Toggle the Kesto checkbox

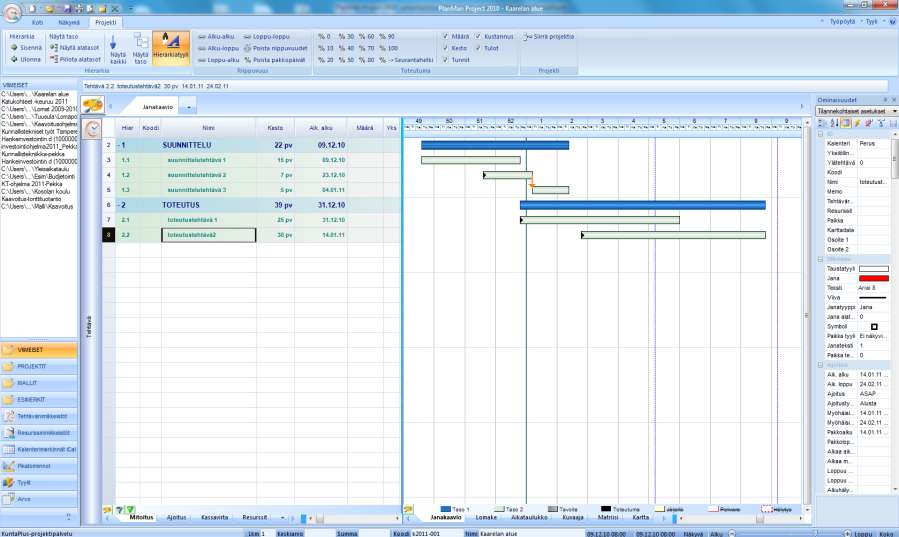click(x=445, y=48)
